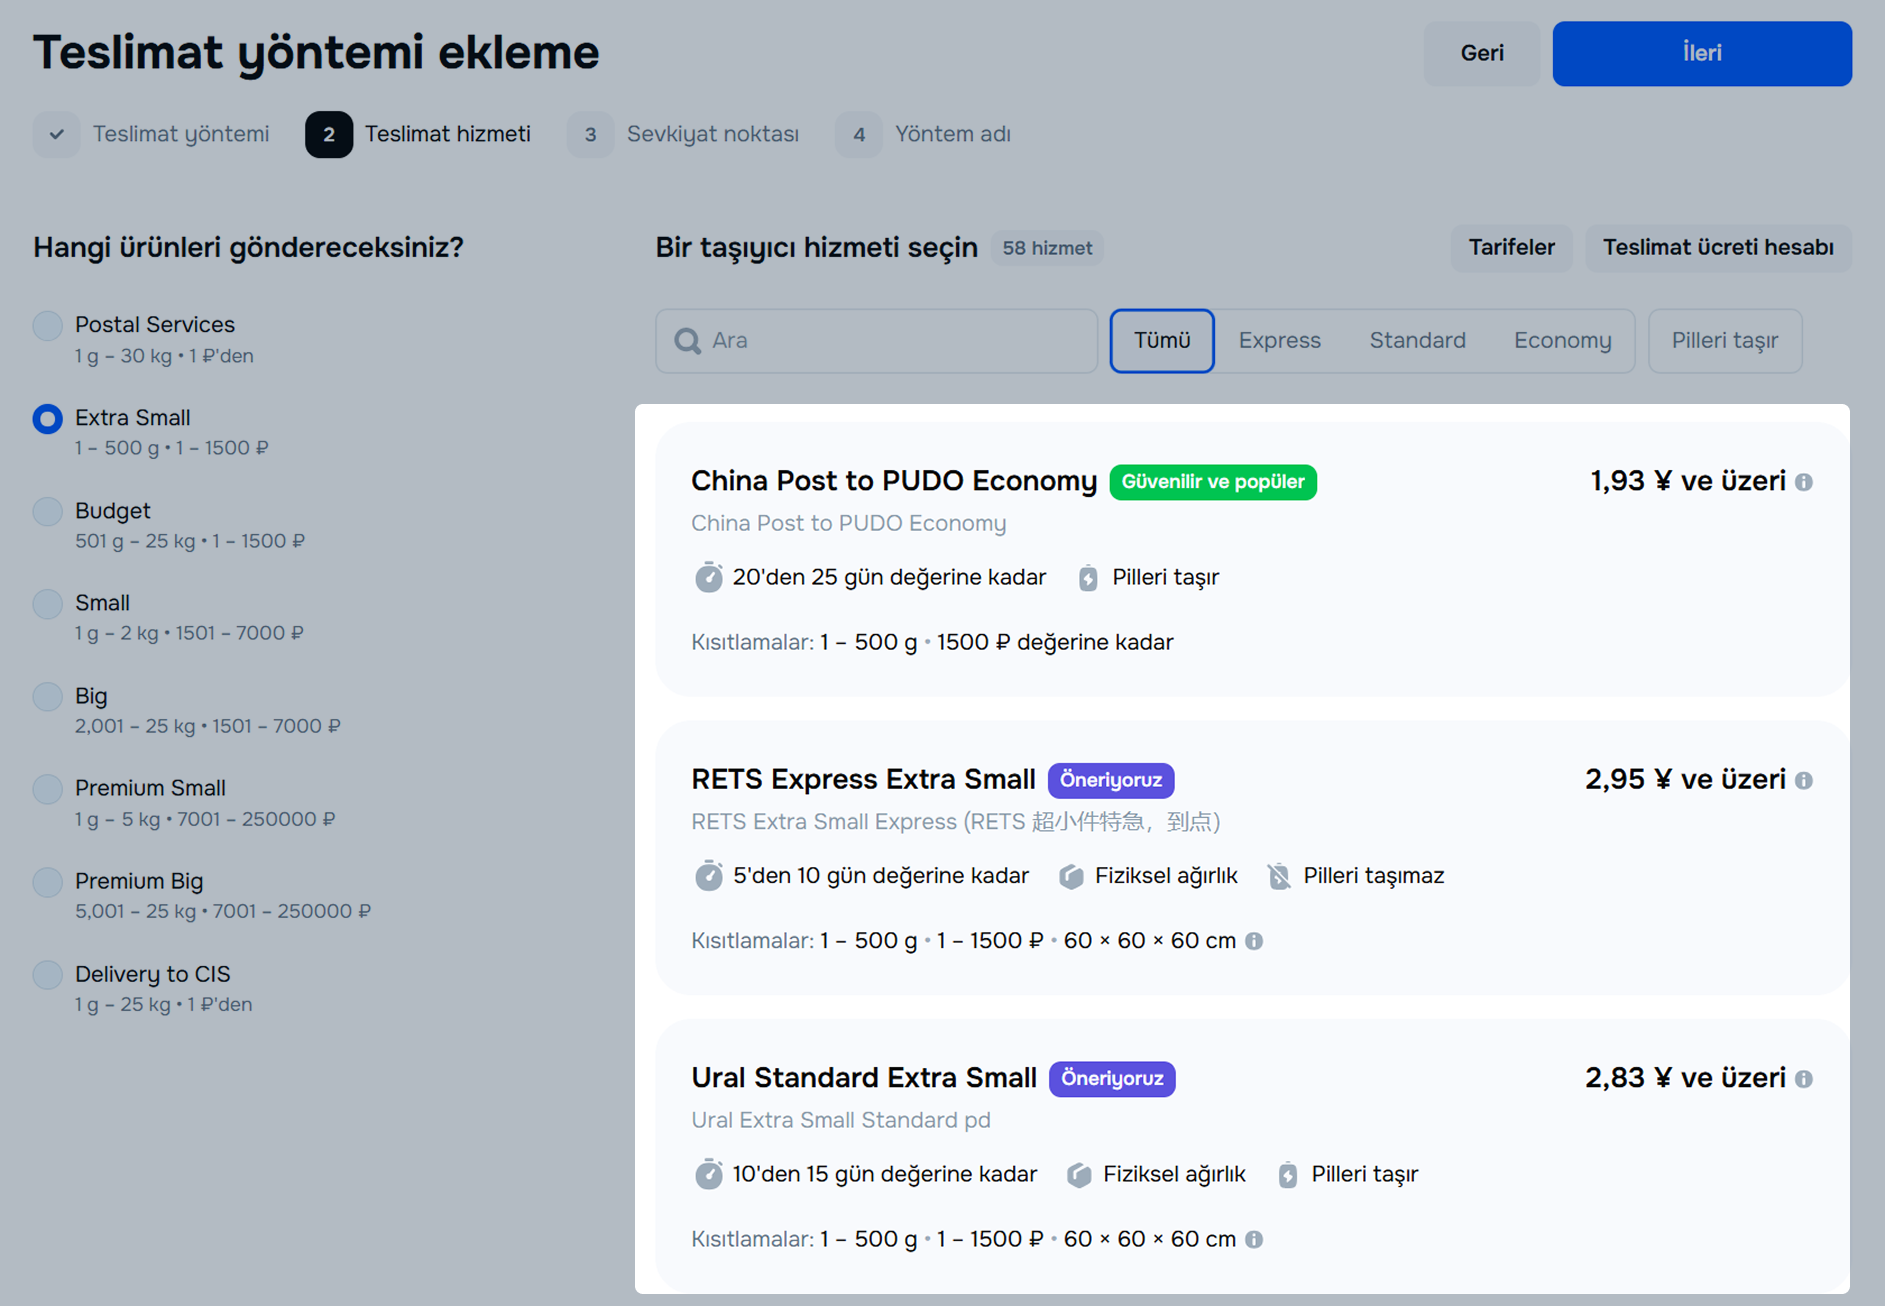Viewport: 1885px width, 1306px height.
Task: Click info icon after RETS dimension restrictions
Action: pos(1254,941)
